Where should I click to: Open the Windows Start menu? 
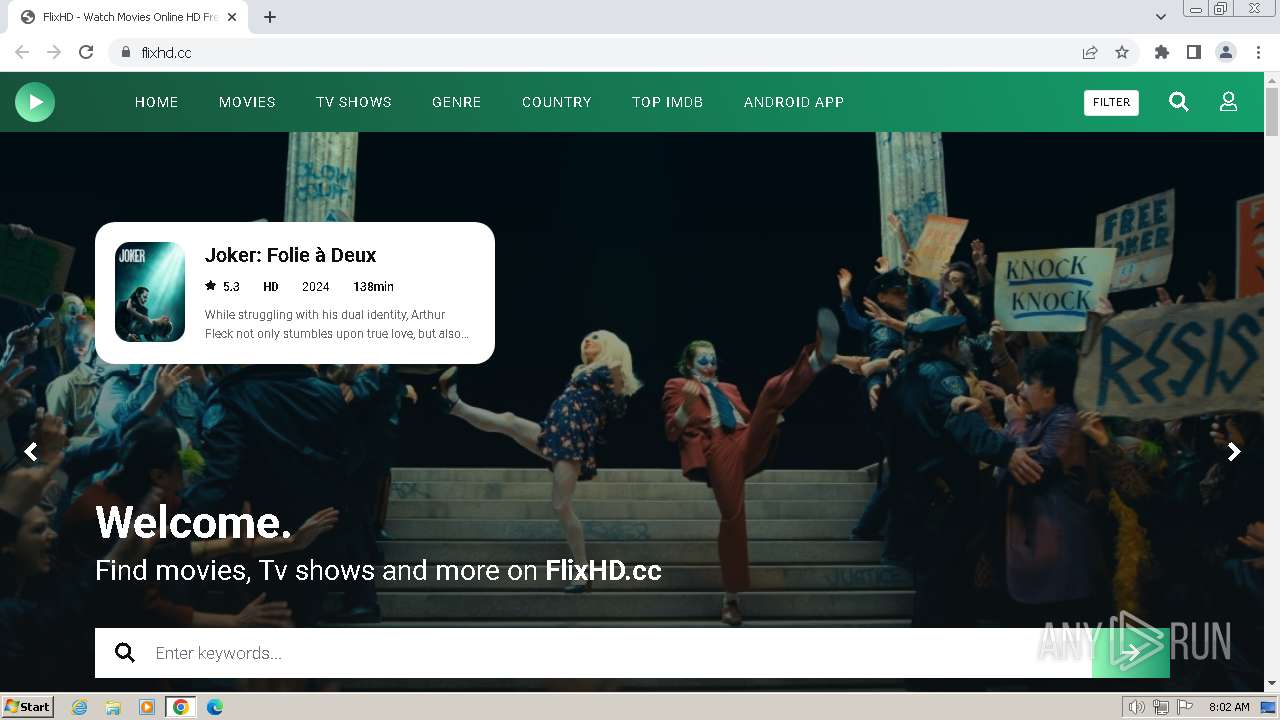[x=28, y=707]
